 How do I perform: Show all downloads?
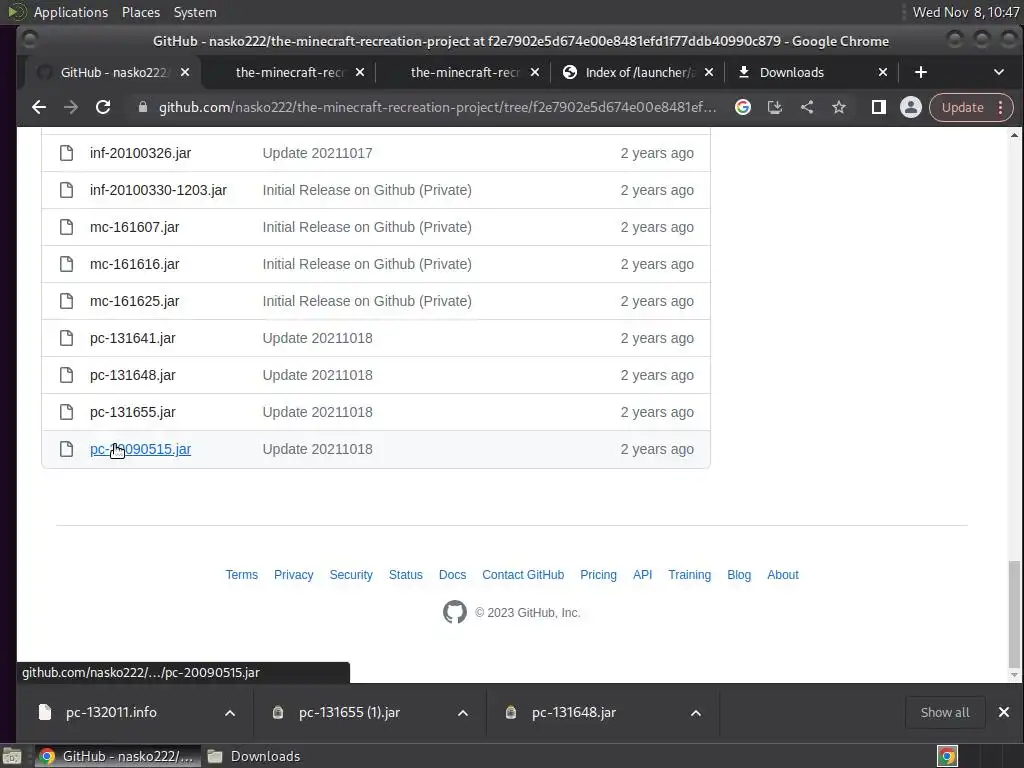(x=945, y=712)
